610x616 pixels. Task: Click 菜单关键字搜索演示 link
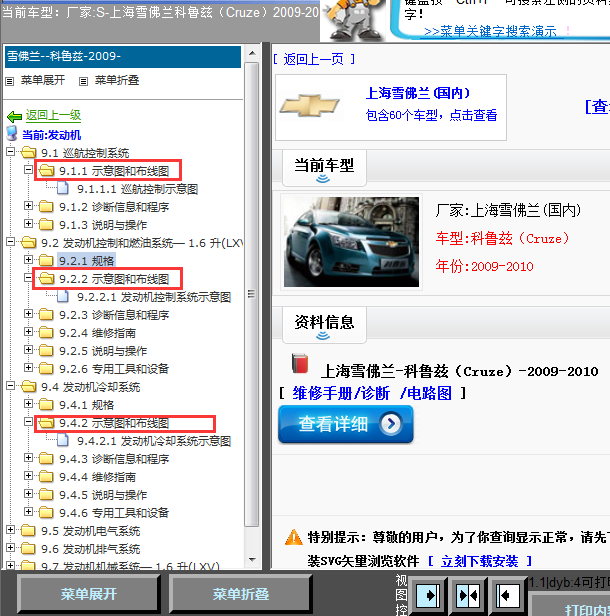click(x=490, y=31)
